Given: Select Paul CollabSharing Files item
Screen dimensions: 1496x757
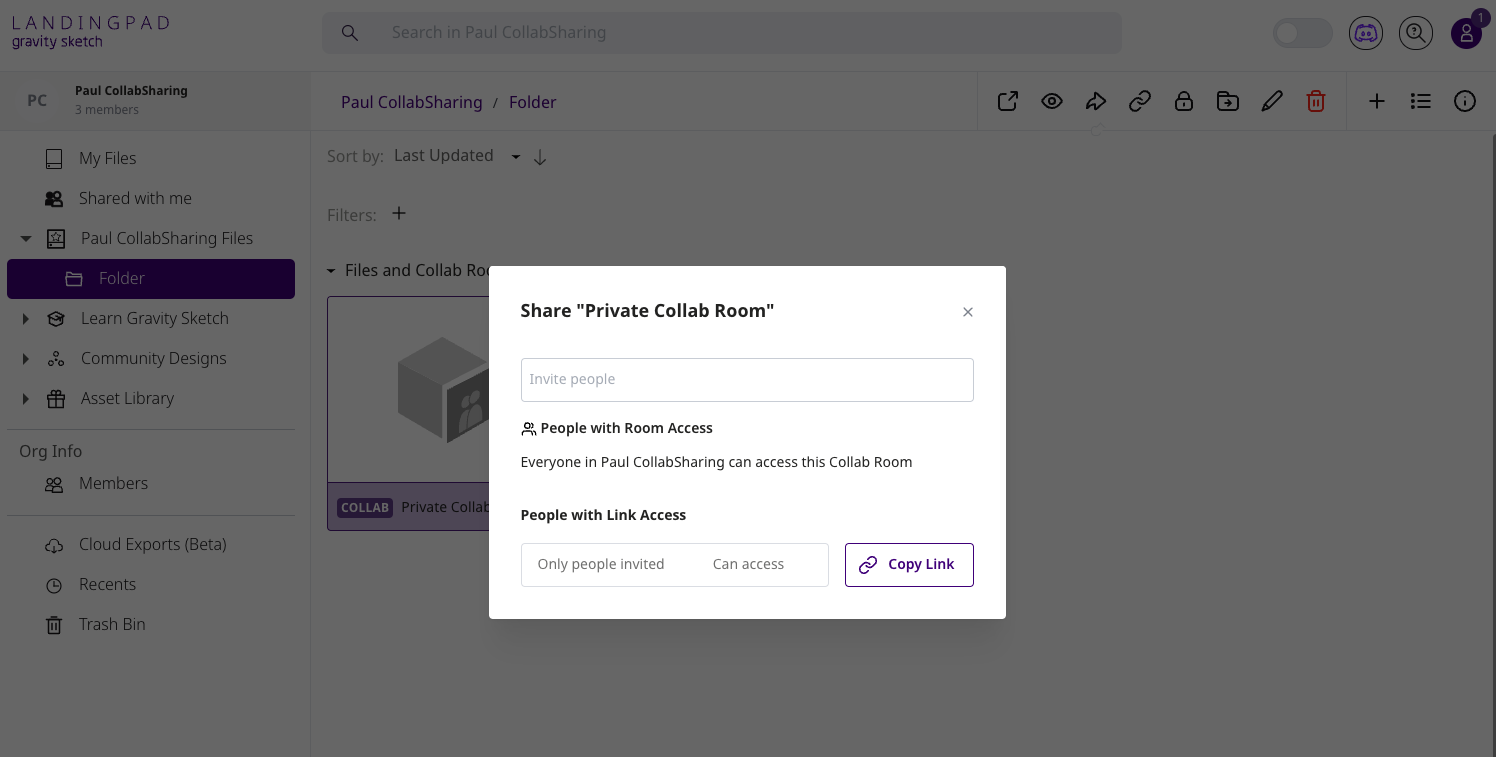Looking at the screenshot, I should coord(166,238).
